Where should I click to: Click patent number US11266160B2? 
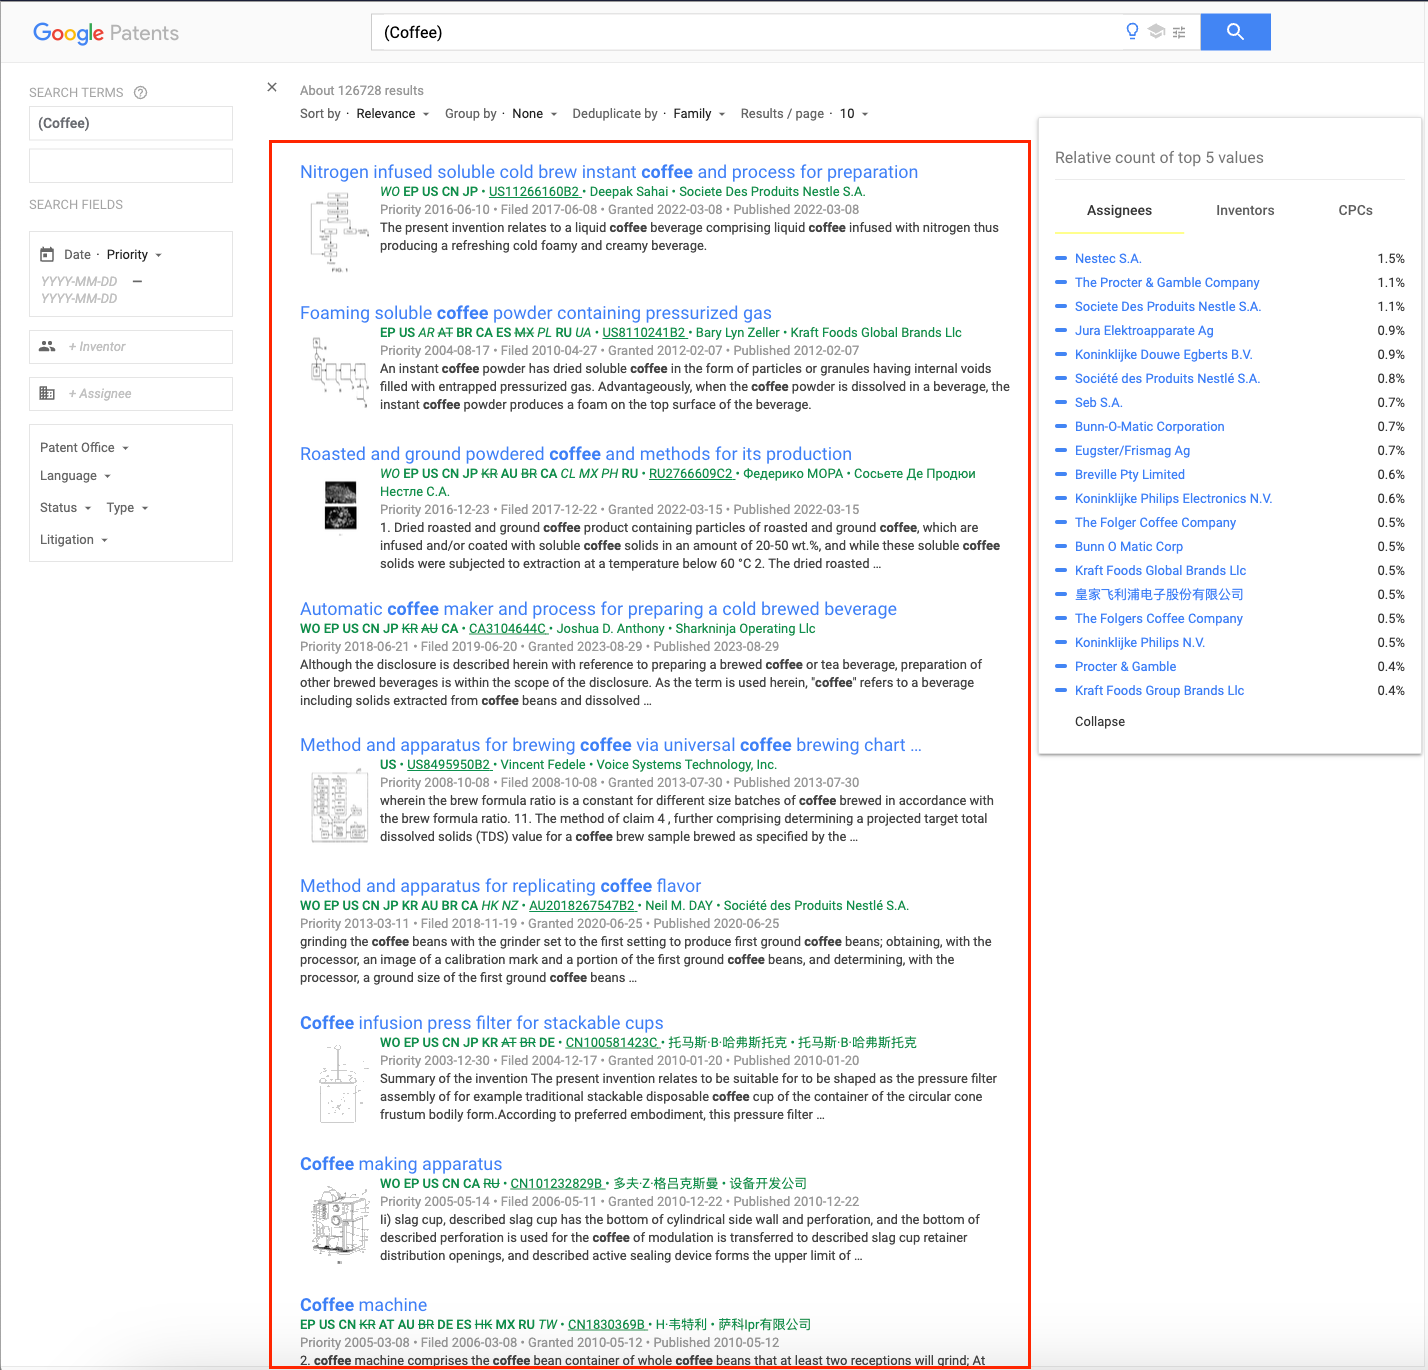pyautogui.click(x=534, y=192)
